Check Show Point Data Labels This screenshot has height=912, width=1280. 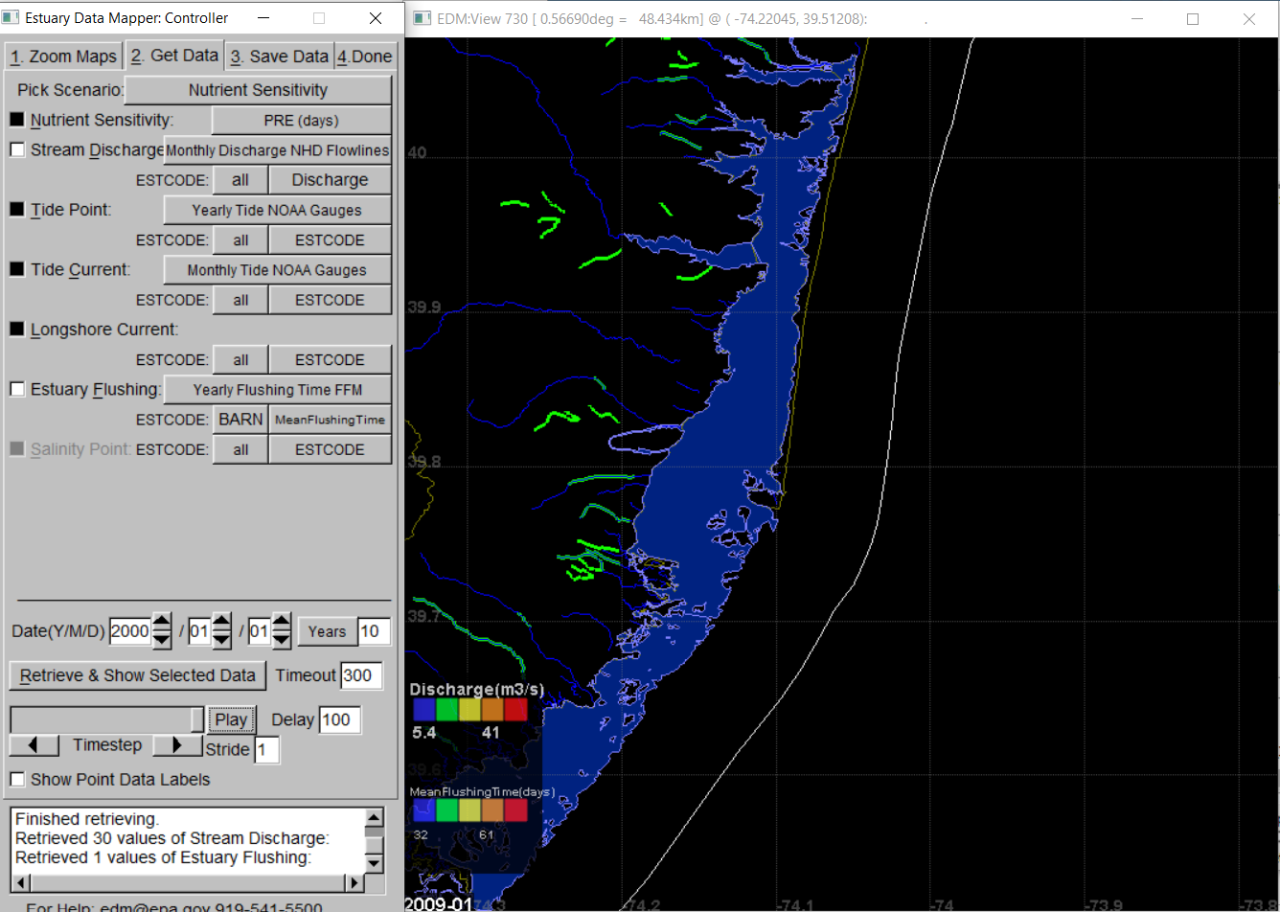[x=17, y=779]
